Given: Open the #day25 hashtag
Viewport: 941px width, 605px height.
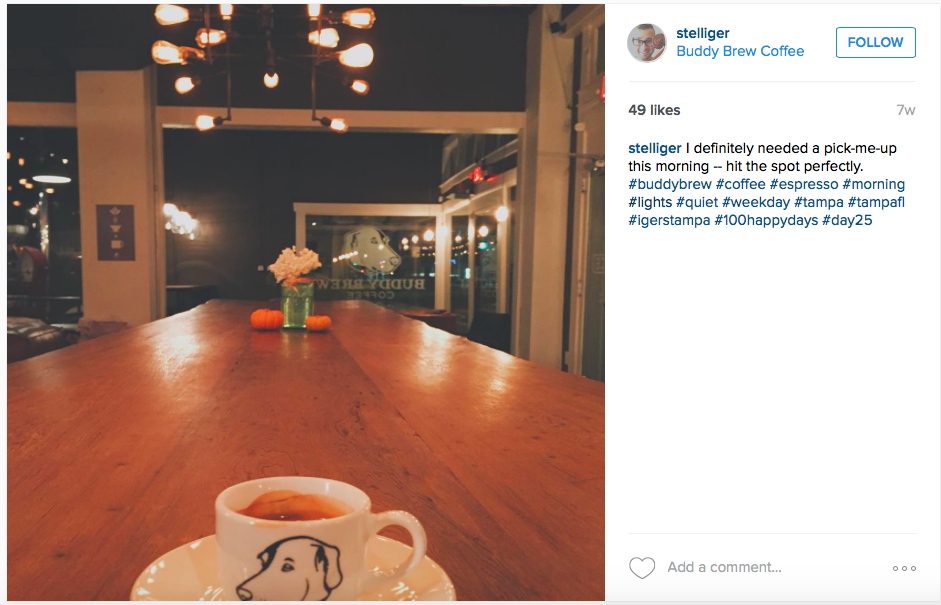Looking at the screenshot, I should point(847,220).
